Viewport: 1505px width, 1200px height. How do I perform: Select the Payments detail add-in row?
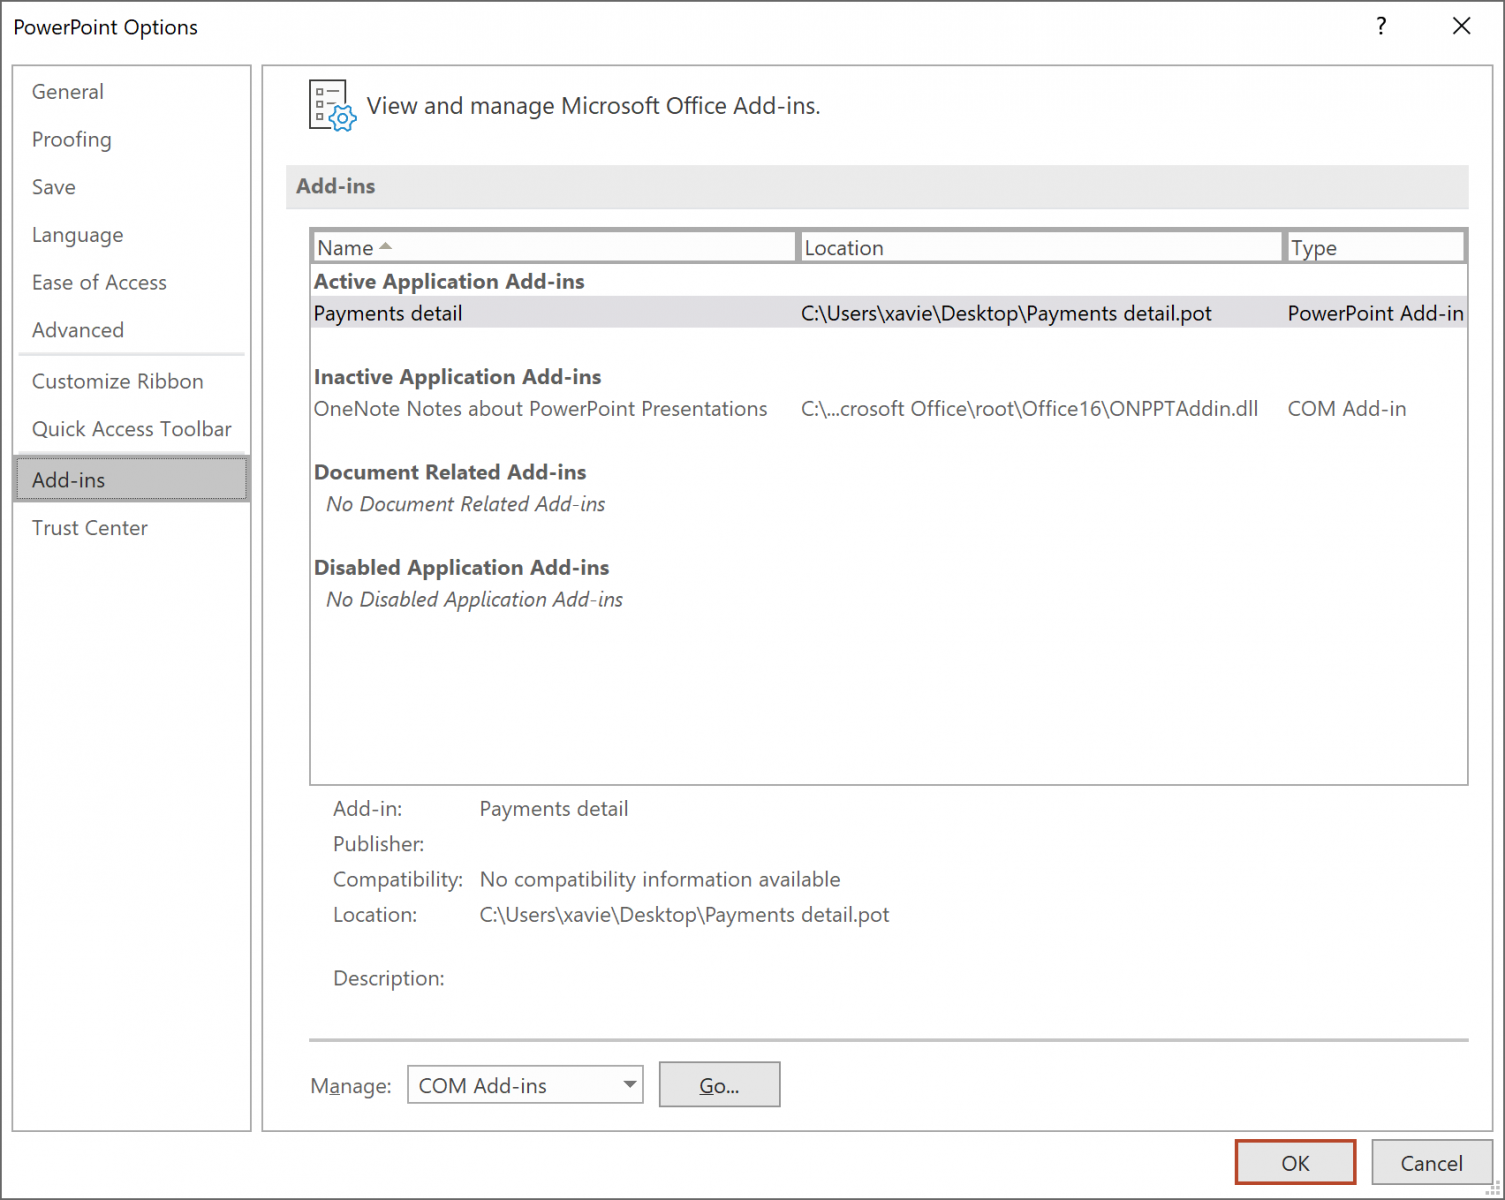click(388, 313)
